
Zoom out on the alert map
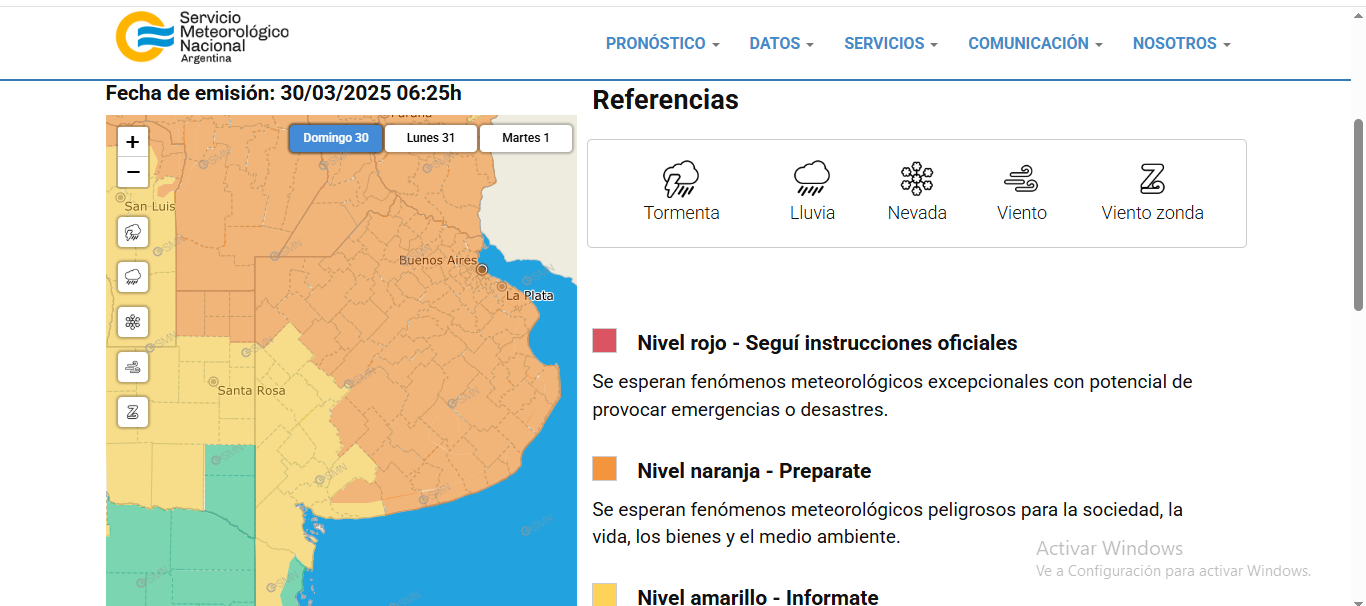(x=133, y=173)
